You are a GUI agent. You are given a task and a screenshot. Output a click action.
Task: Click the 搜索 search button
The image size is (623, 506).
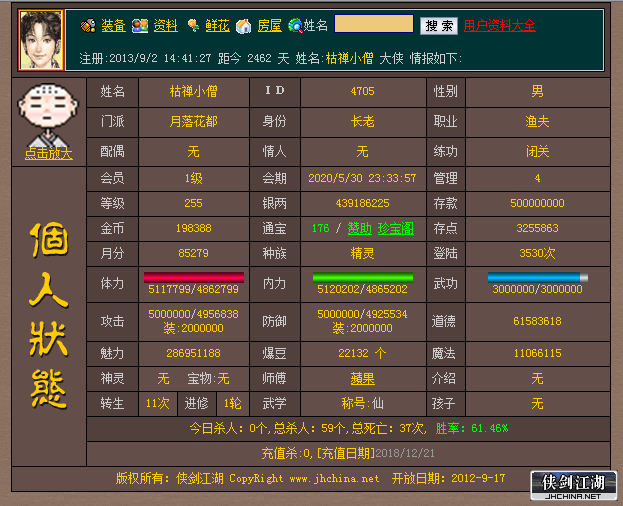[439, 26]
